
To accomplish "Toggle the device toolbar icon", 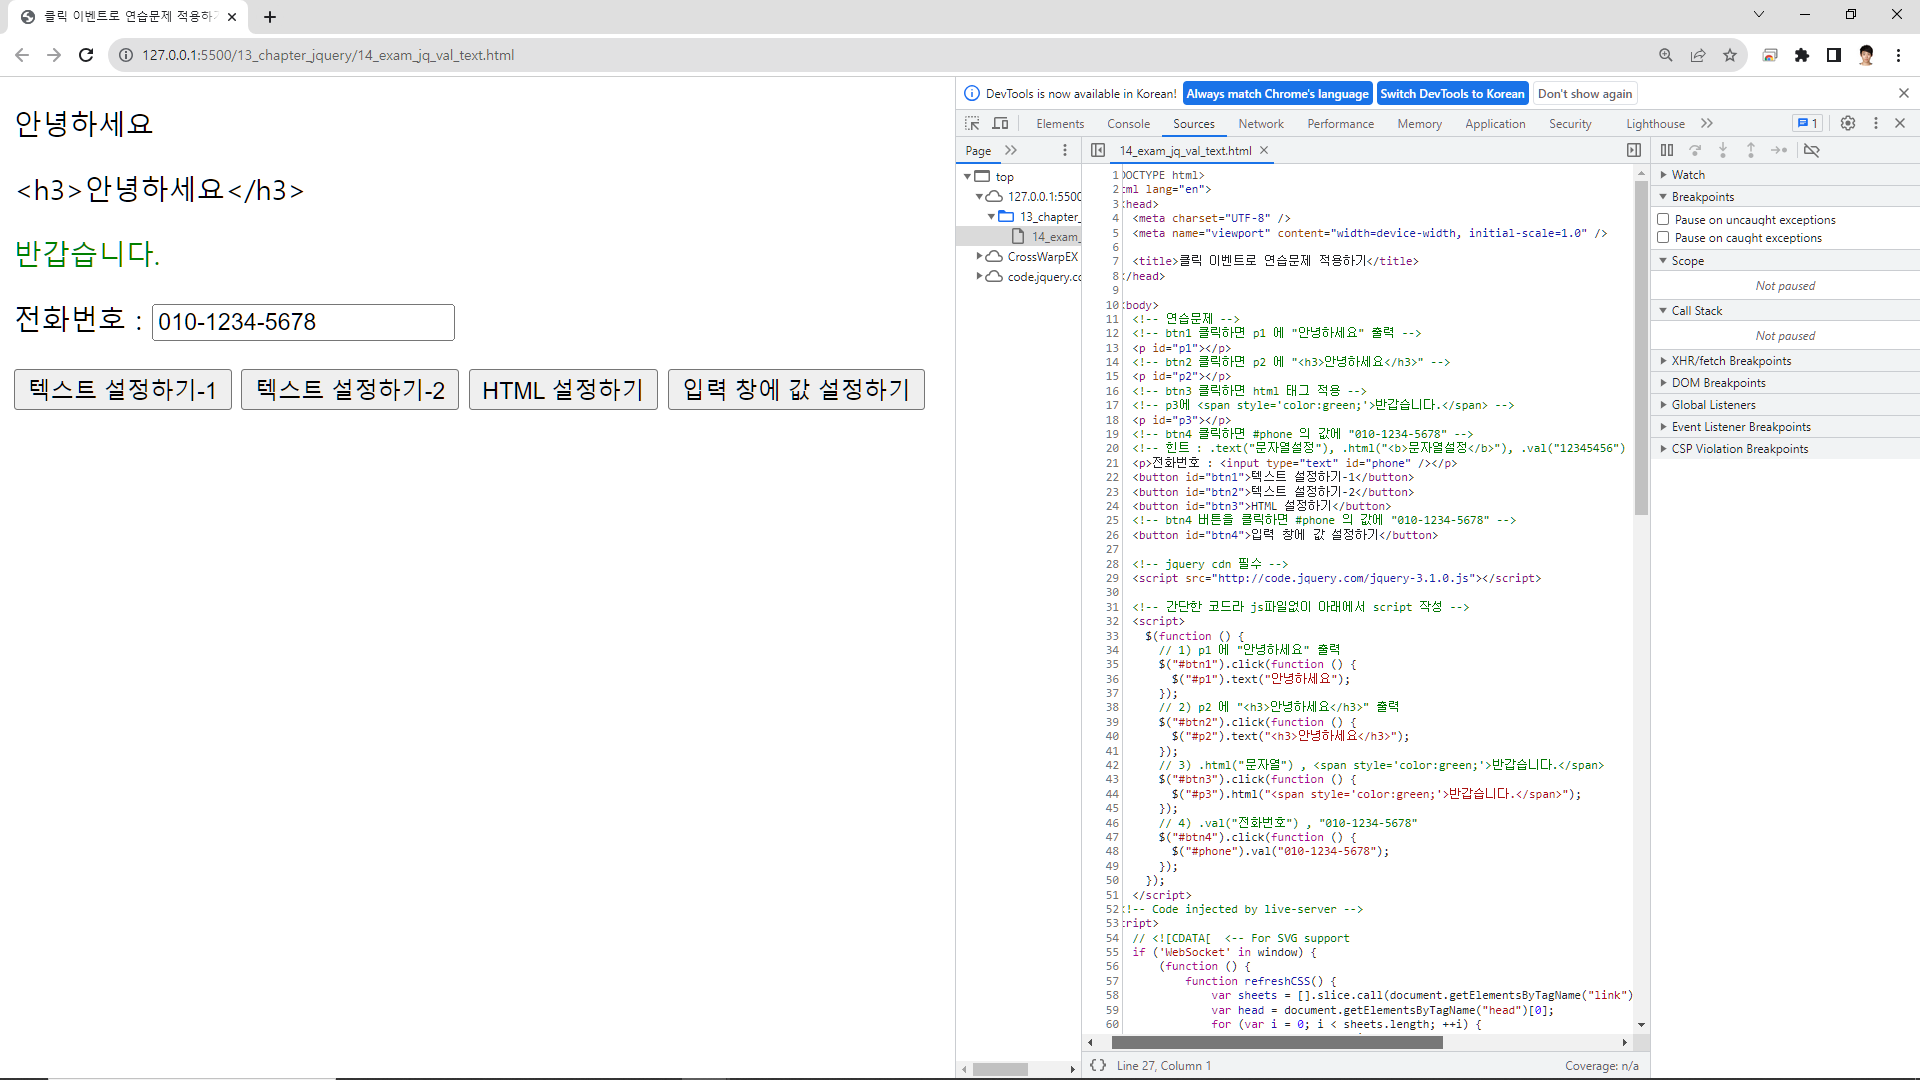I will click(1000, 123).
